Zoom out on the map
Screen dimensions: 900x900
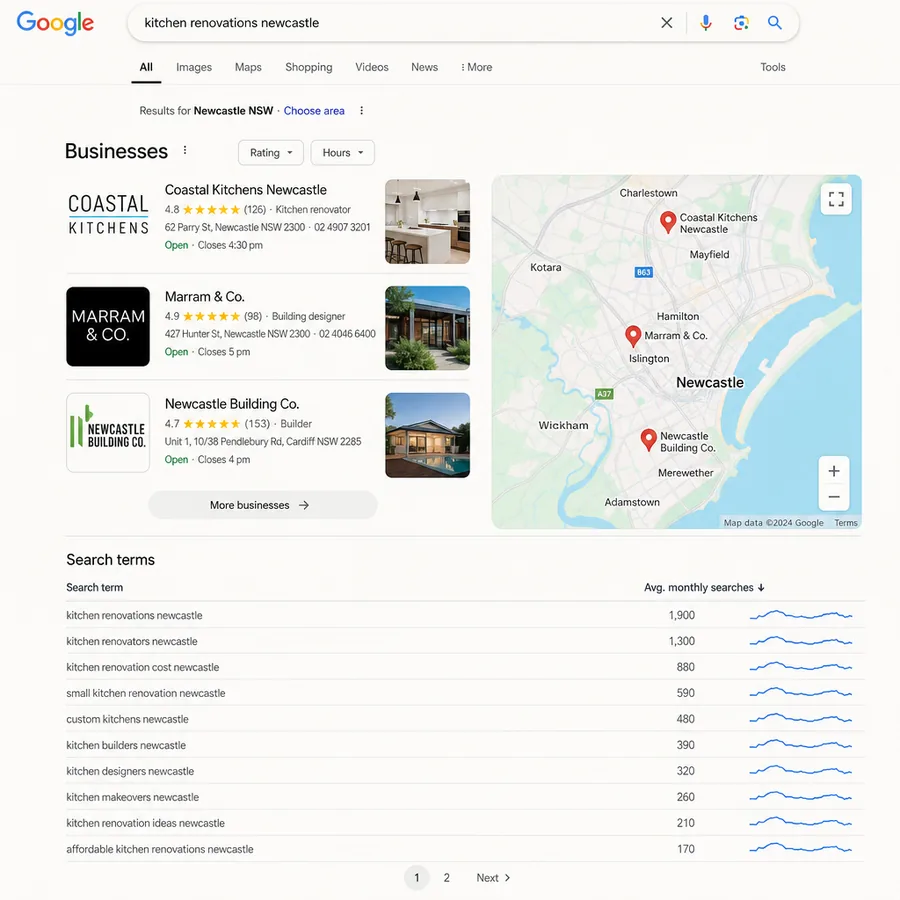click(834, 497)
